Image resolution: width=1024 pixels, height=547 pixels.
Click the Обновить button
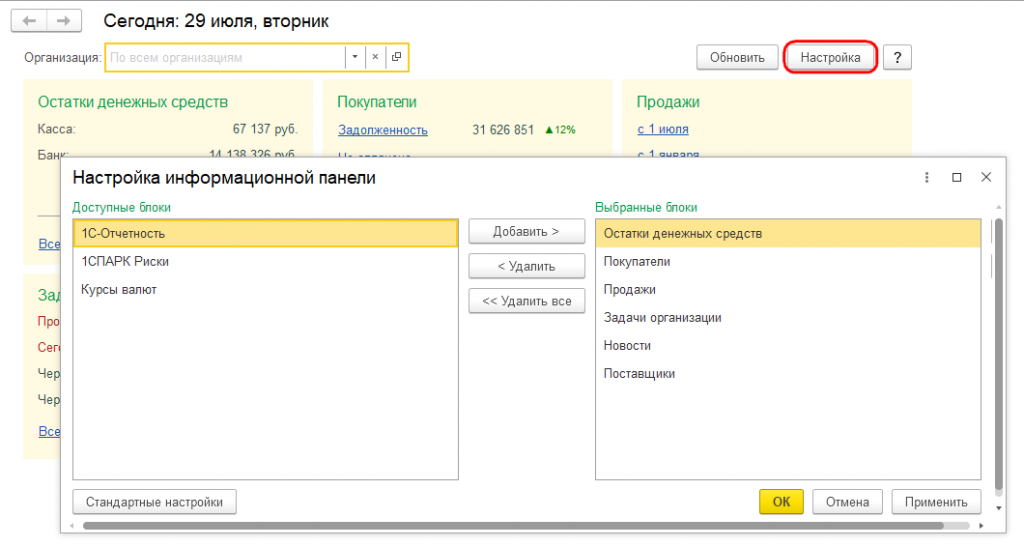tap(737, 57)
